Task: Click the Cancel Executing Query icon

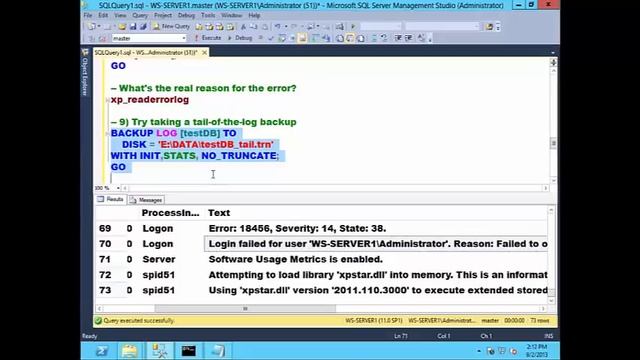Action: (260, 38)
